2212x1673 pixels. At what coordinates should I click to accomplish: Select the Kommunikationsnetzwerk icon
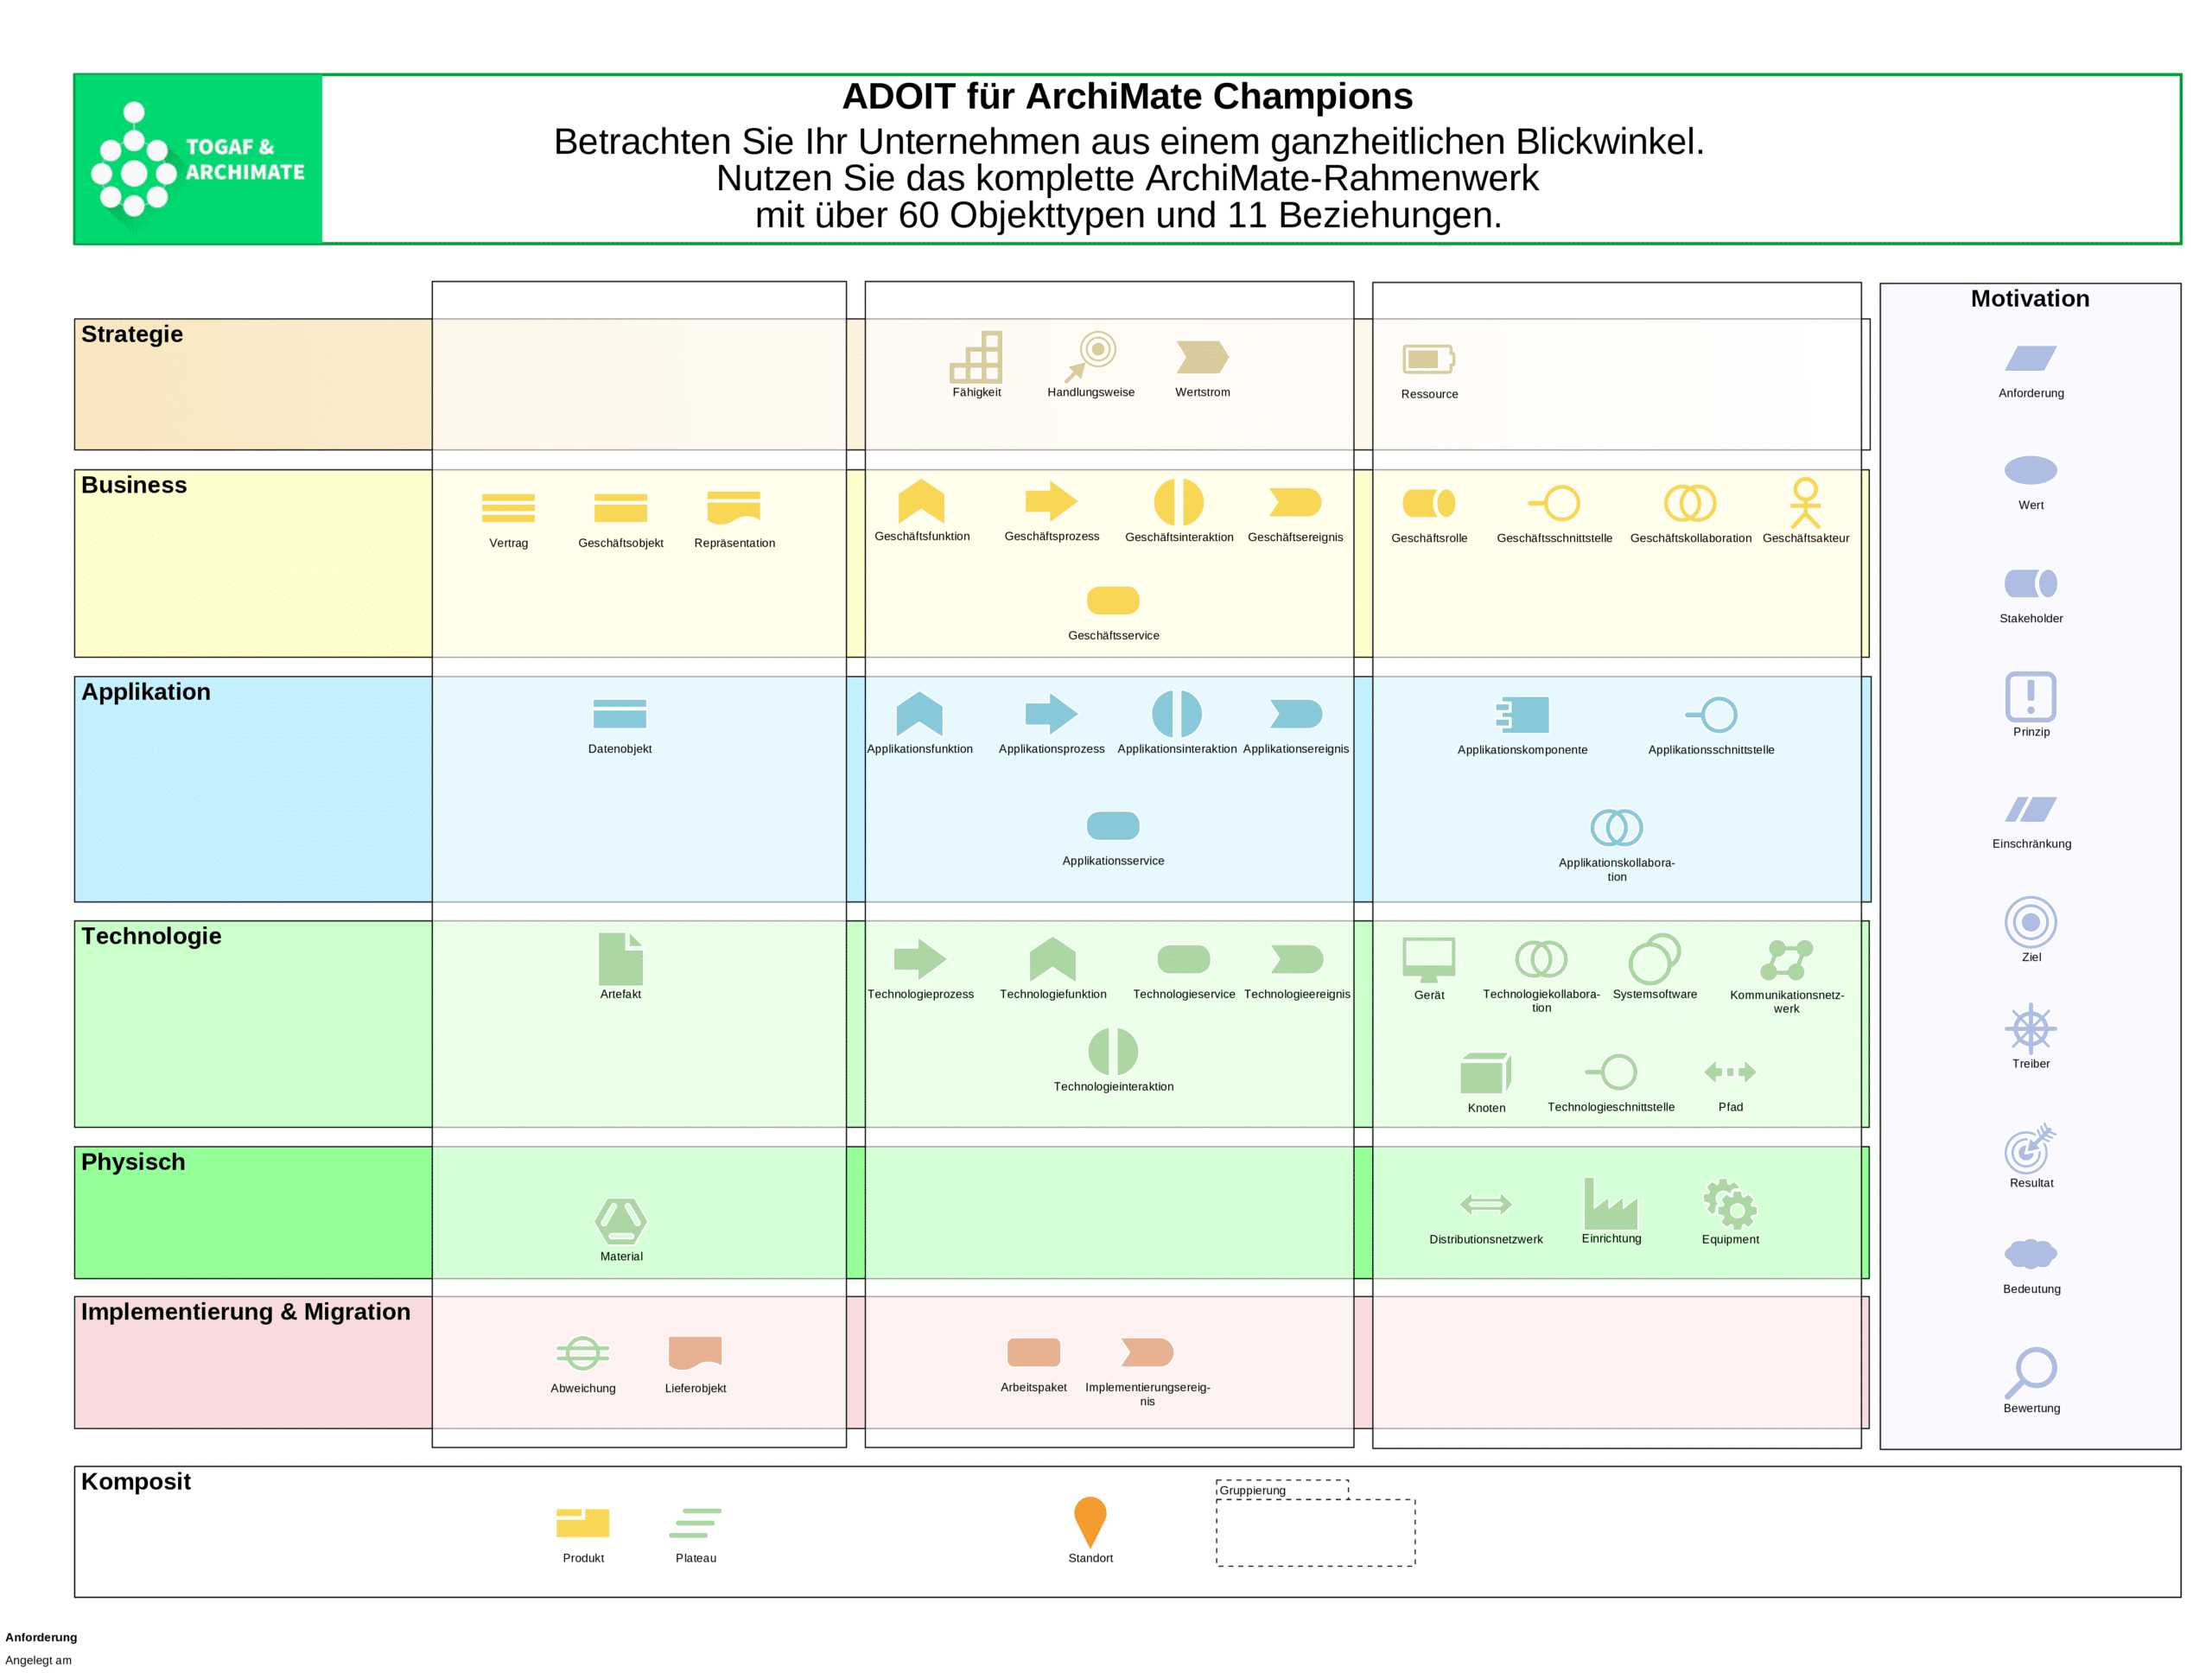coord(1786,960)
